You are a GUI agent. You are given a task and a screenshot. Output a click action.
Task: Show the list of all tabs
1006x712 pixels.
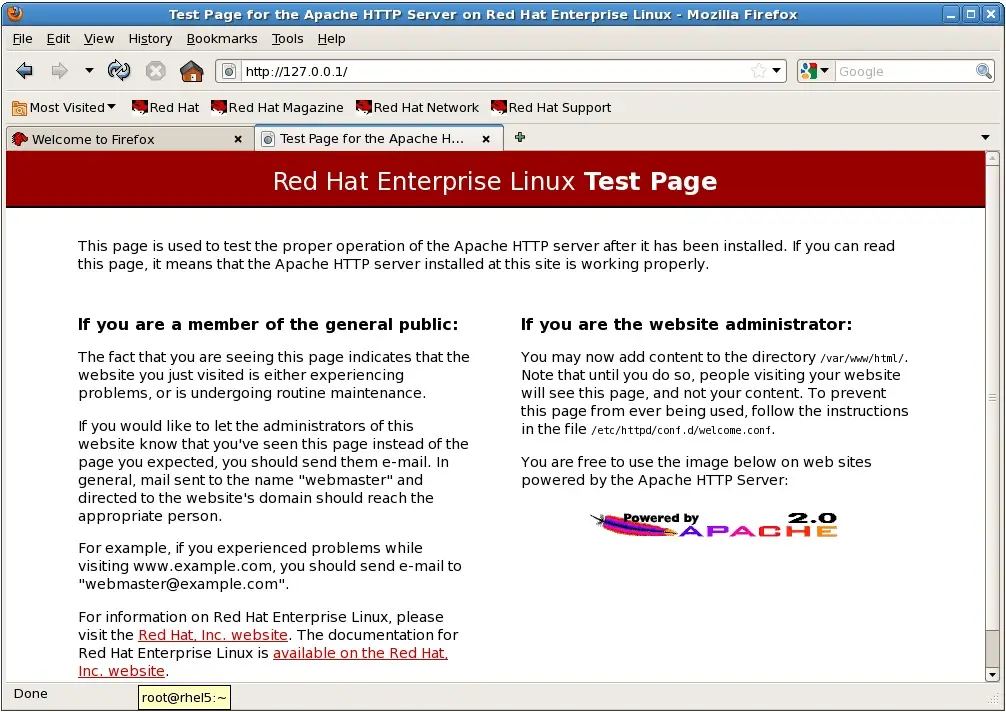(986, 138)
